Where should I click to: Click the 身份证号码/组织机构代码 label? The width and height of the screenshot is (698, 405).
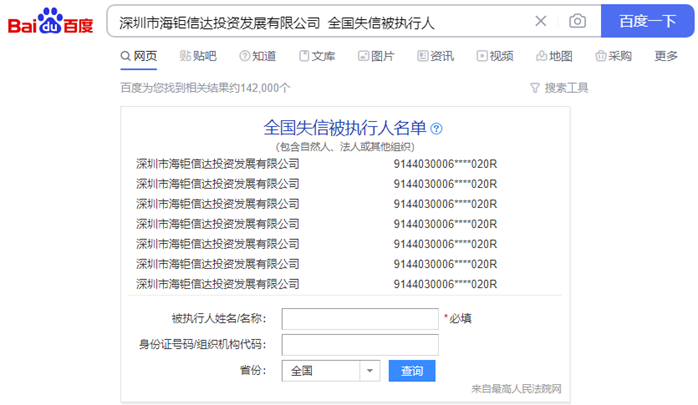coord(203,345)
